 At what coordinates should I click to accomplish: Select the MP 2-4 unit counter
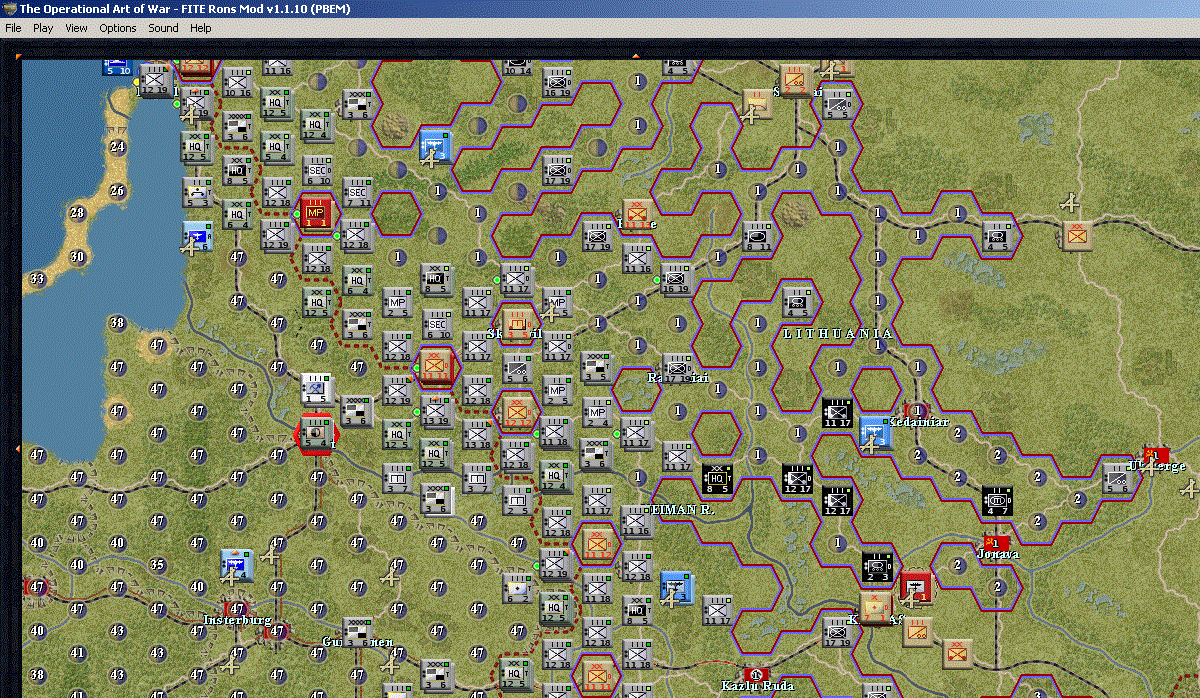(597, 413)
